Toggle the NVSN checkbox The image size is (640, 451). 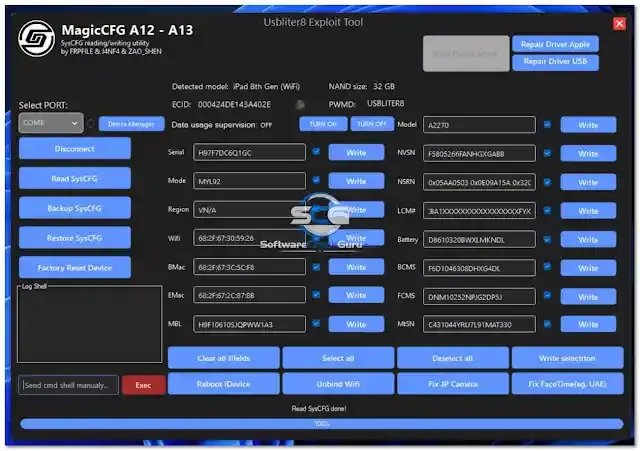pyautogui.click(x=547, y=153)
